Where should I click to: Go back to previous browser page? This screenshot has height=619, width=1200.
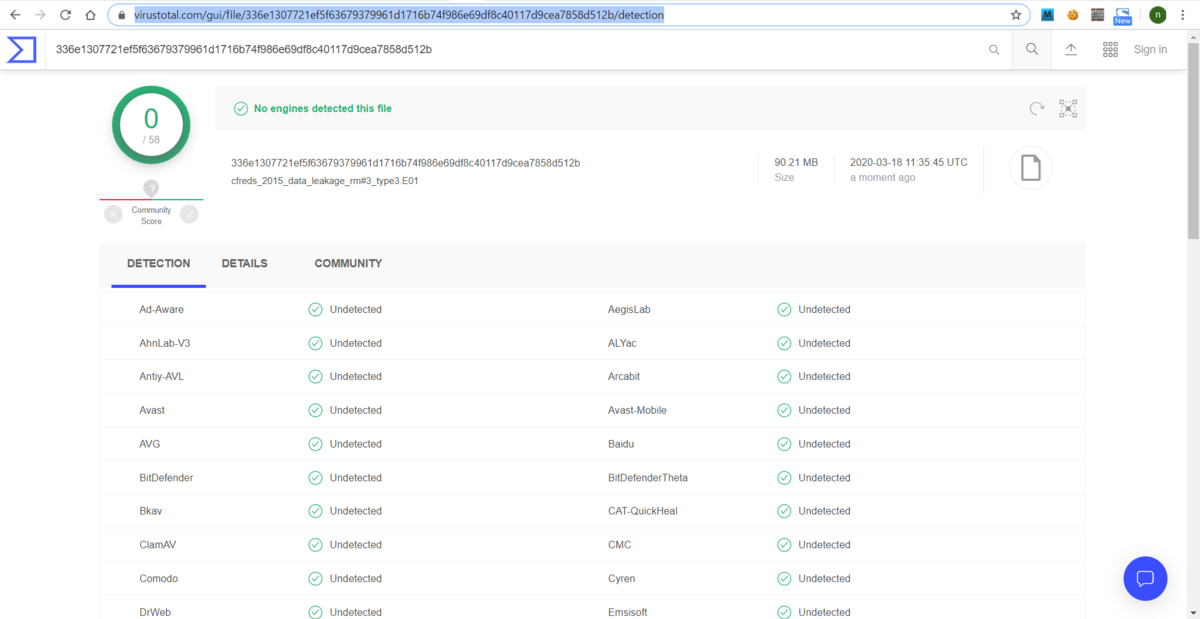[x=15, y=15]
